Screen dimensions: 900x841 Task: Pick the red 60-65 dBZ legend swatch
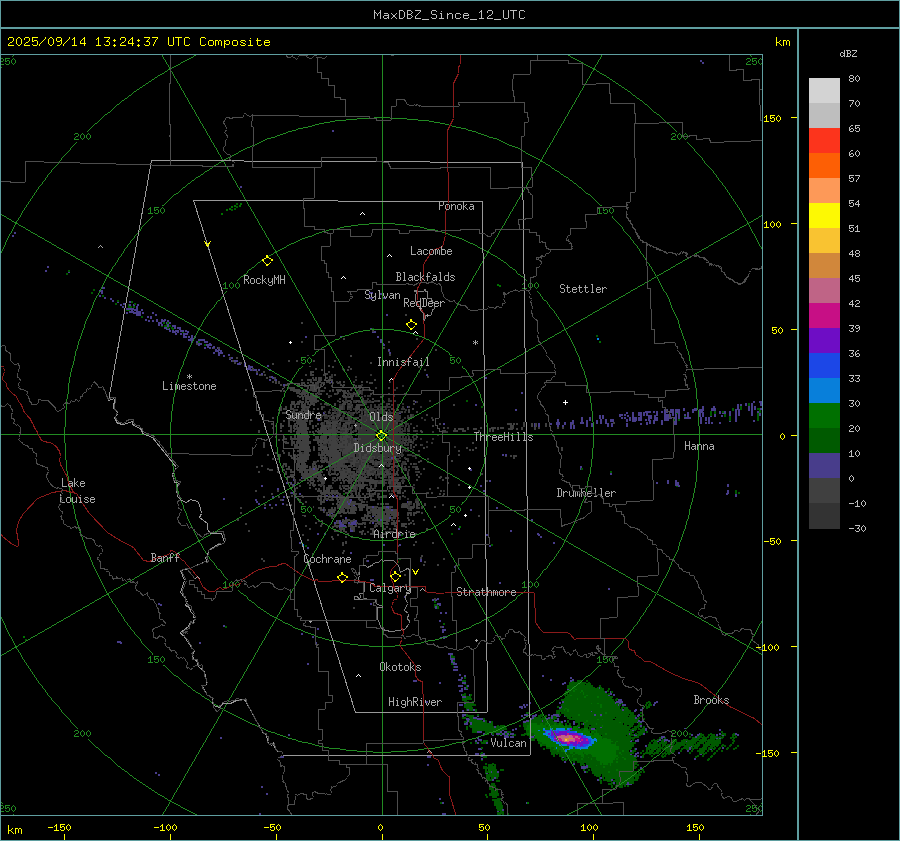pos(824,140)
